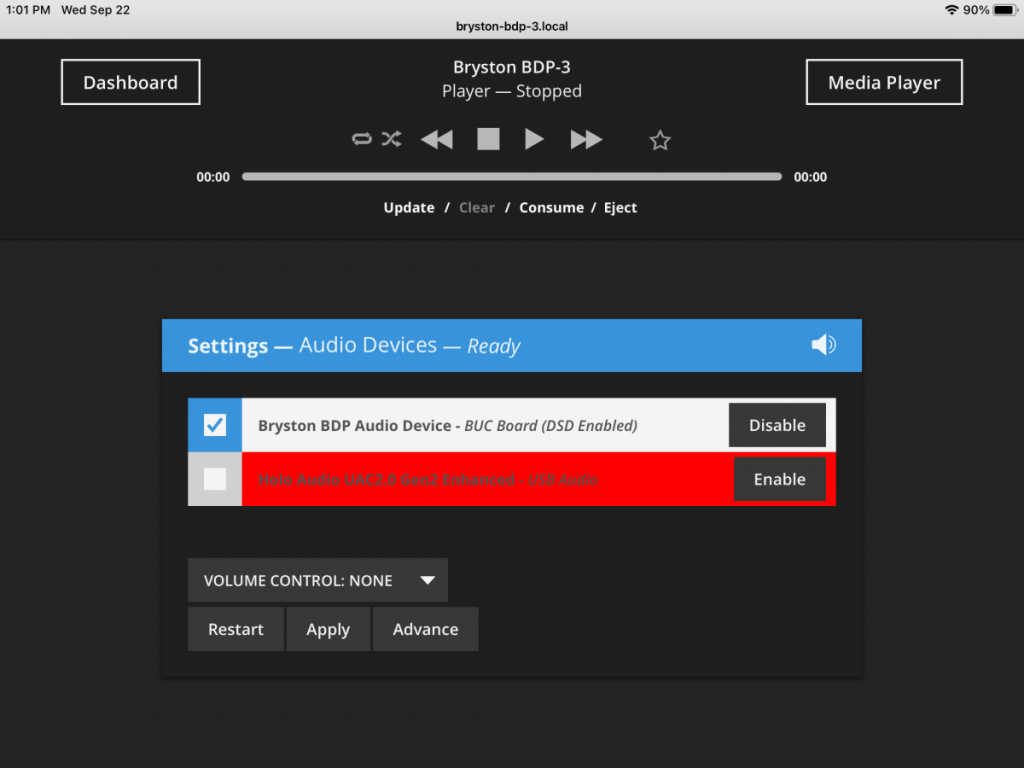This screenshot has height=768, width=1024.
Task: Toggle the repeat playback icon
Action: click(361, 139)
